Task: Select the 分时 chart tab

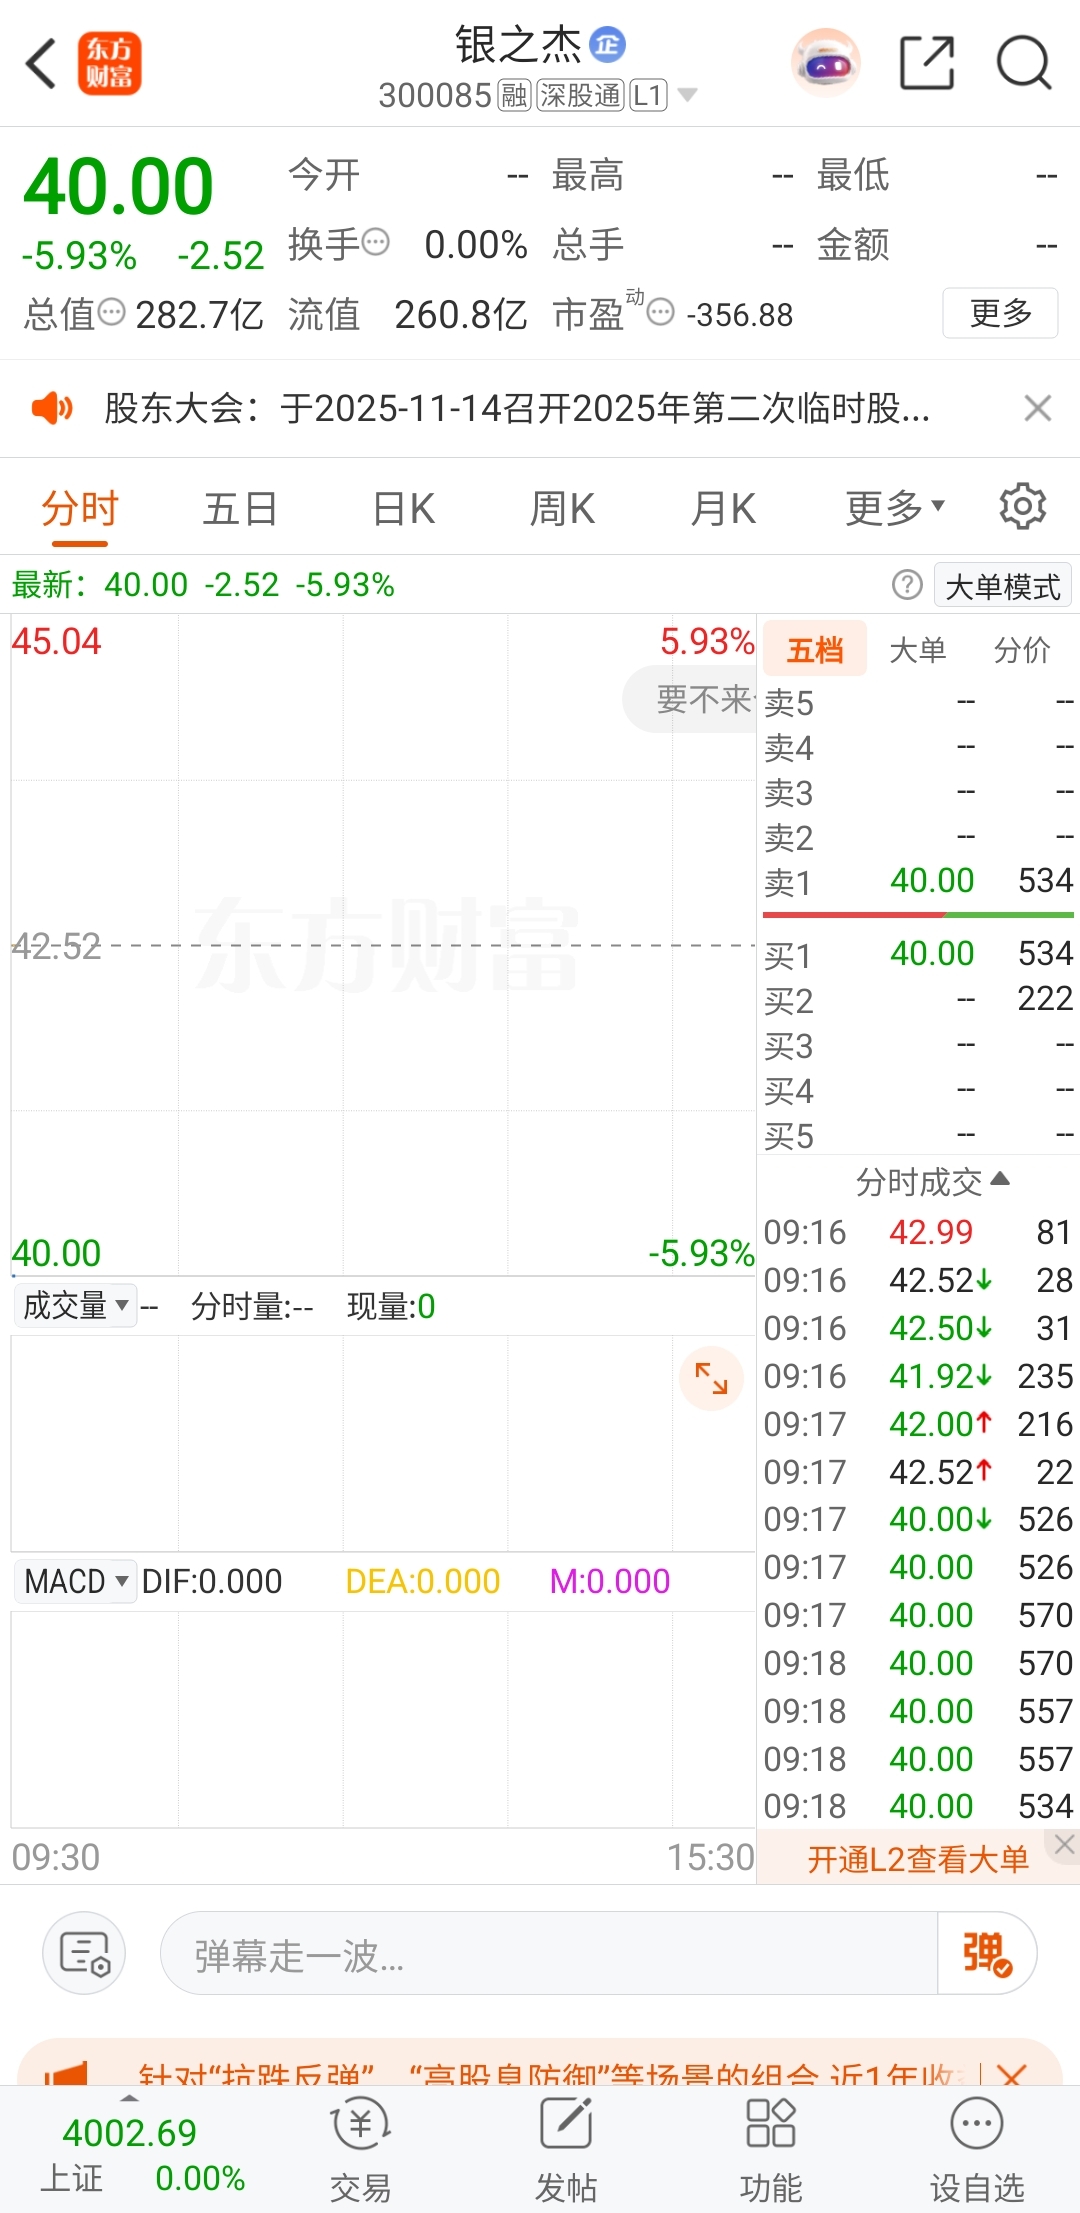Action: pos(80,509)
